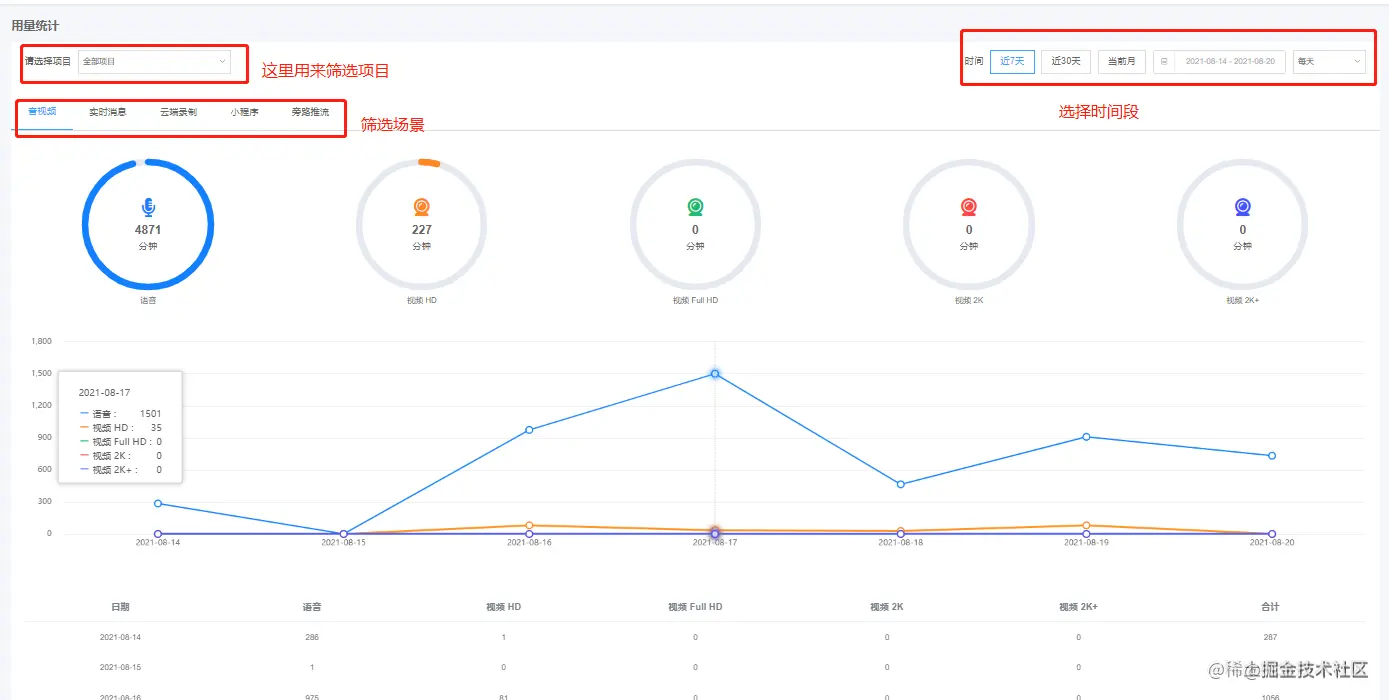Viewport: 1389px width, 700px height.
Task: Click the 视频 HD label under the orange ring
Action: (x=422, y=300)
